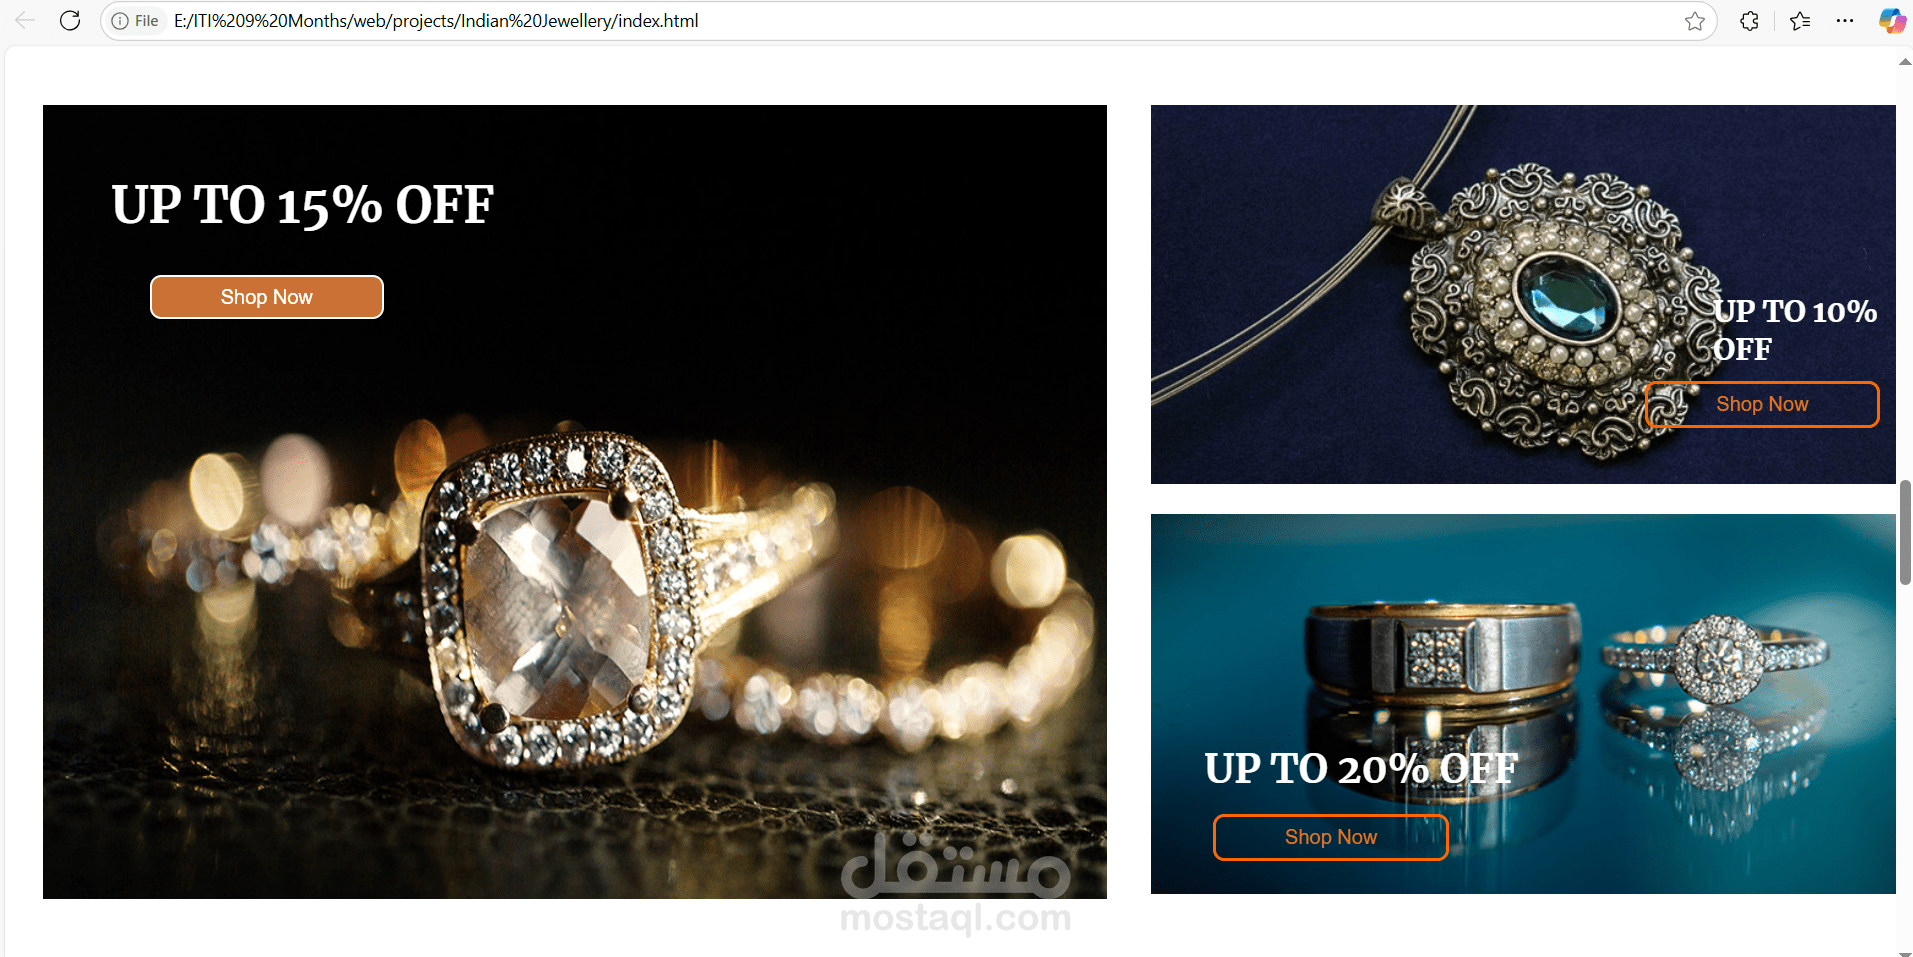Click the browser refresh icon
Viewport: 1913px width, 957px height.
click(70, 21)
